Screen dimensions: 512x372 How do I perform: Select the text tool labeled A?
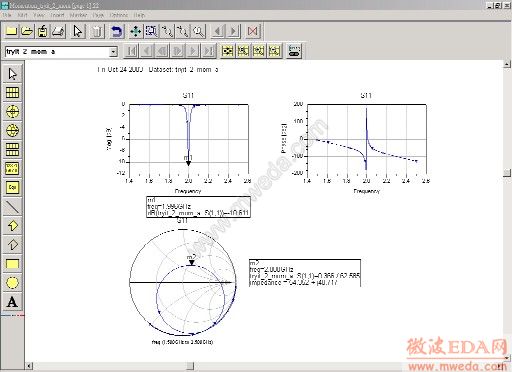pyautogui.click(x=12, y=302)
